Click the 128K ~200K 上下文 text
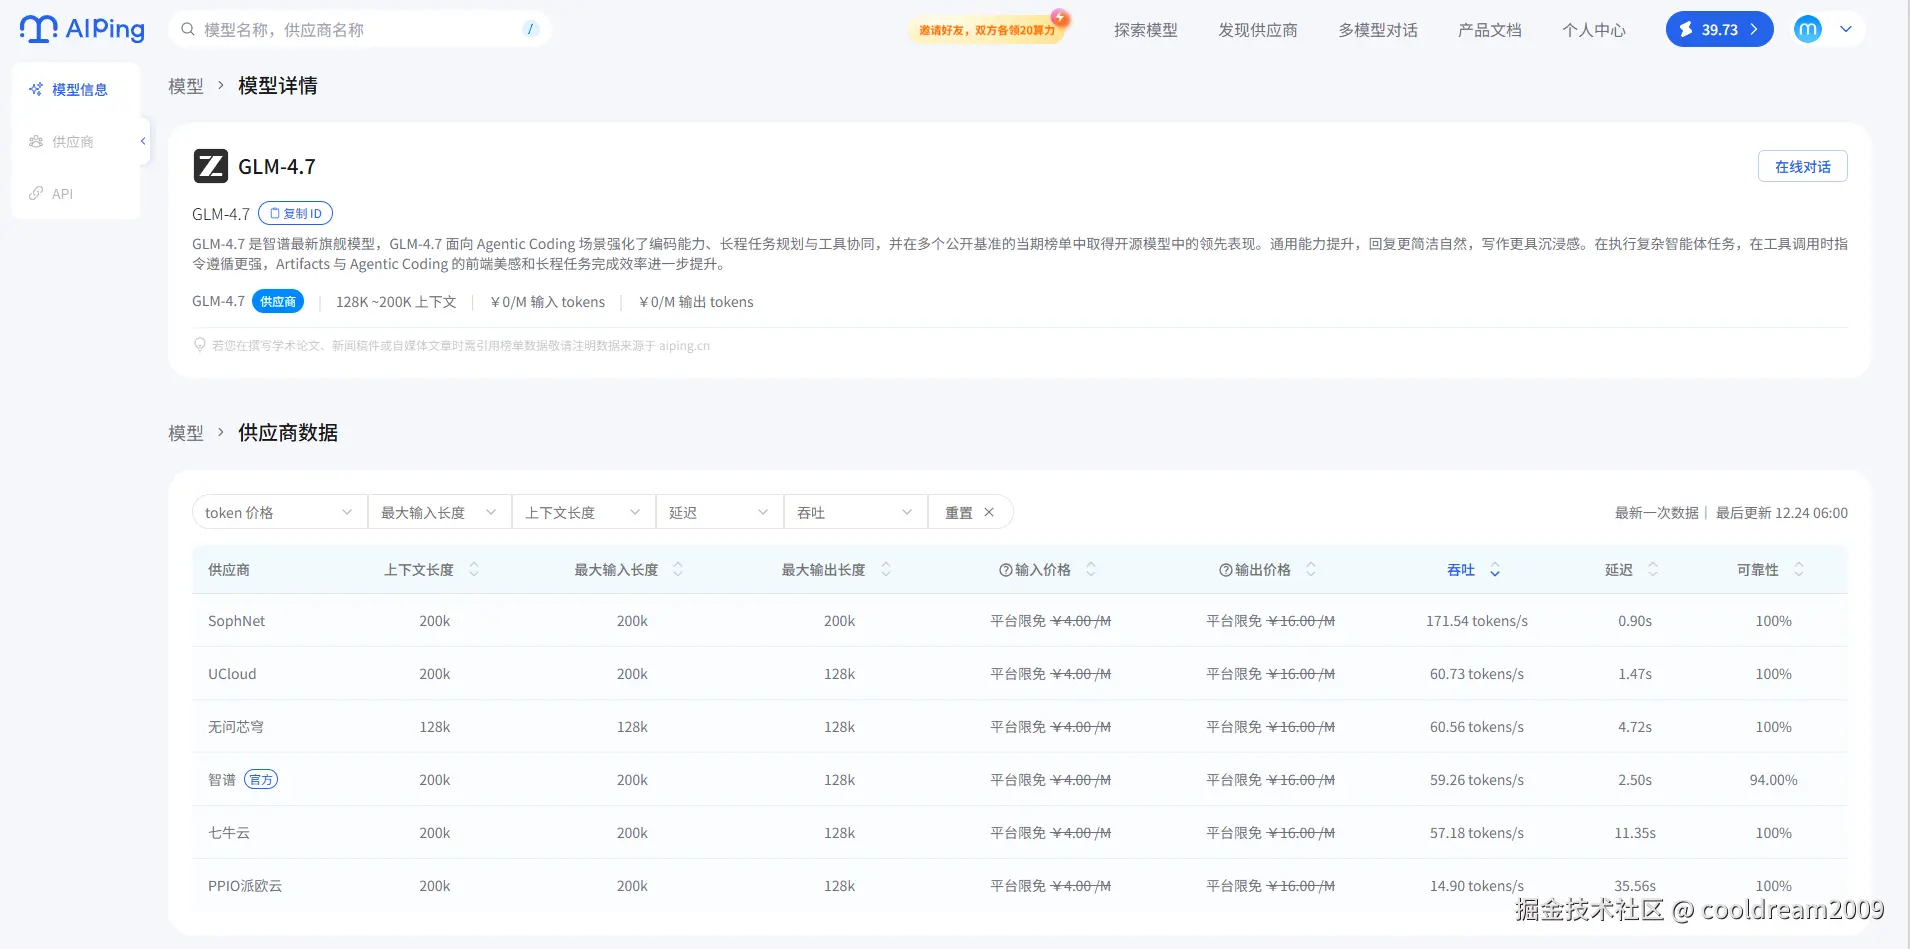This screenshot has width=1910, height=949. pos(396,302)
